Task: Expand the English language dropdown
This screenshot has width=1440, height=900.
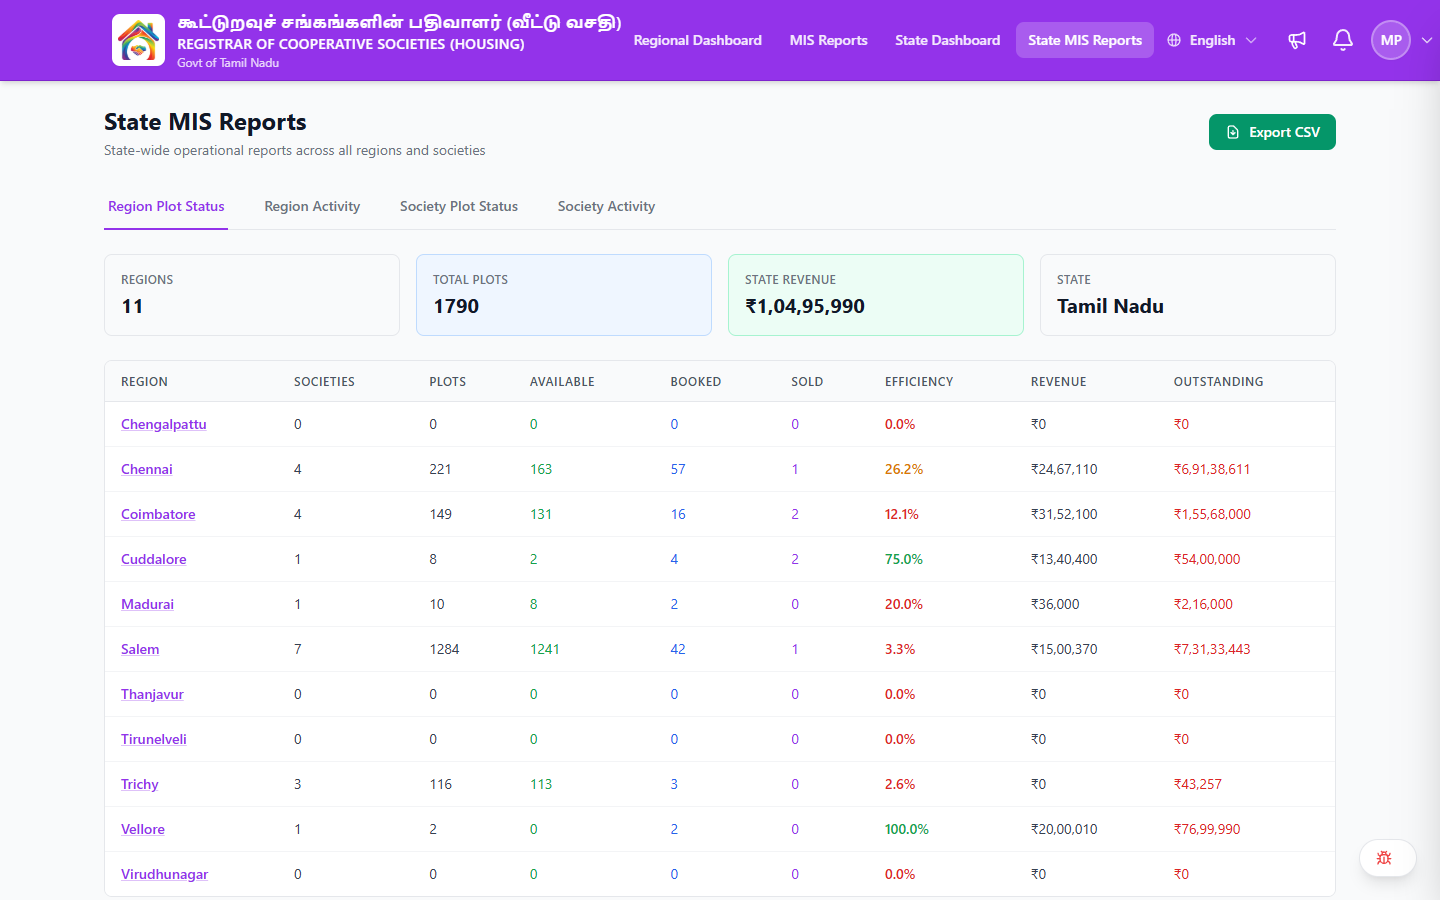Action: 1212,40
